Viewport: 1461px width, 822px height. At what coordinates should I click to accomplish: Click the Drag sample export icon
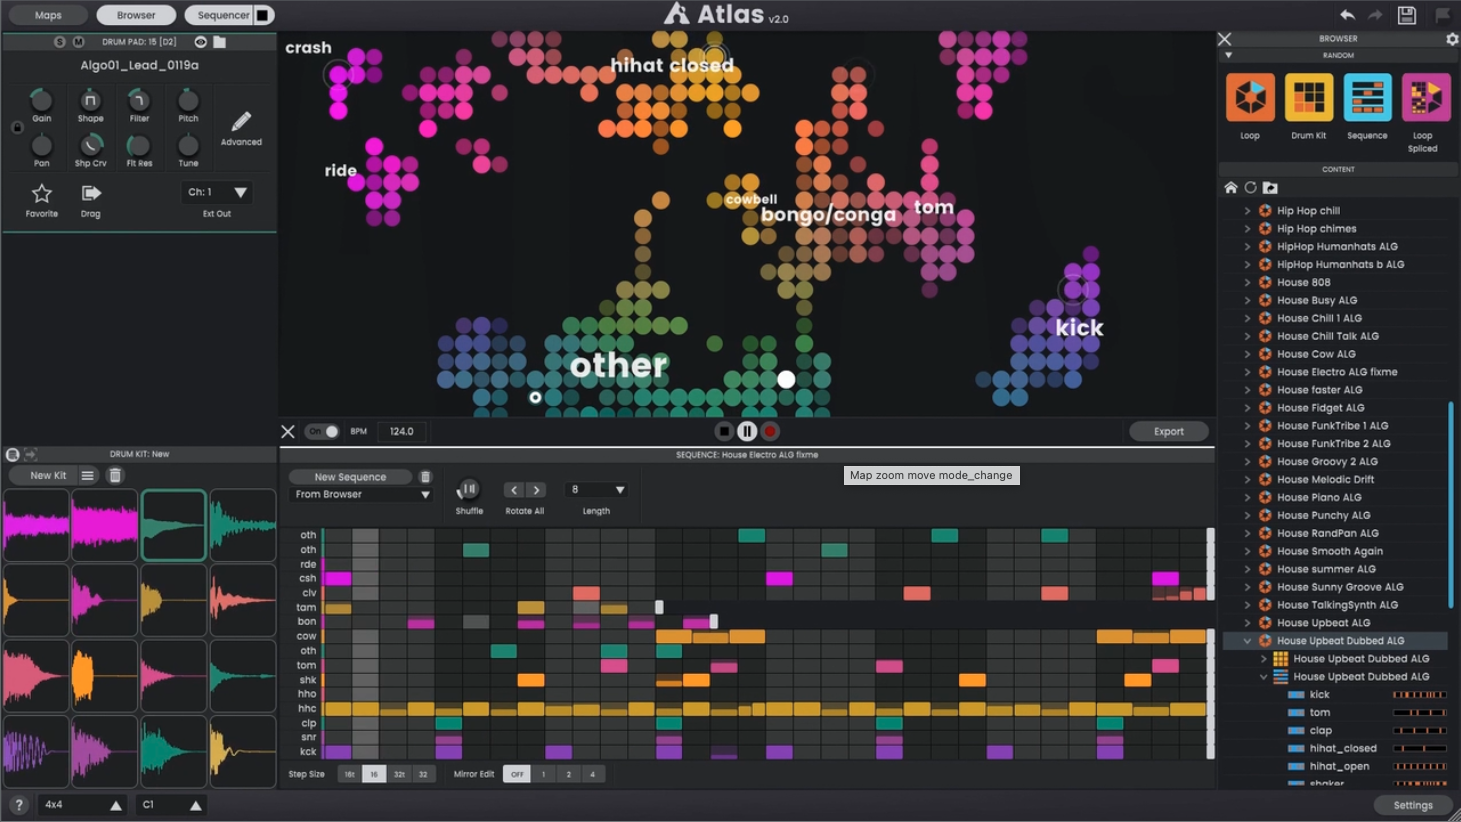pos(91,193)
